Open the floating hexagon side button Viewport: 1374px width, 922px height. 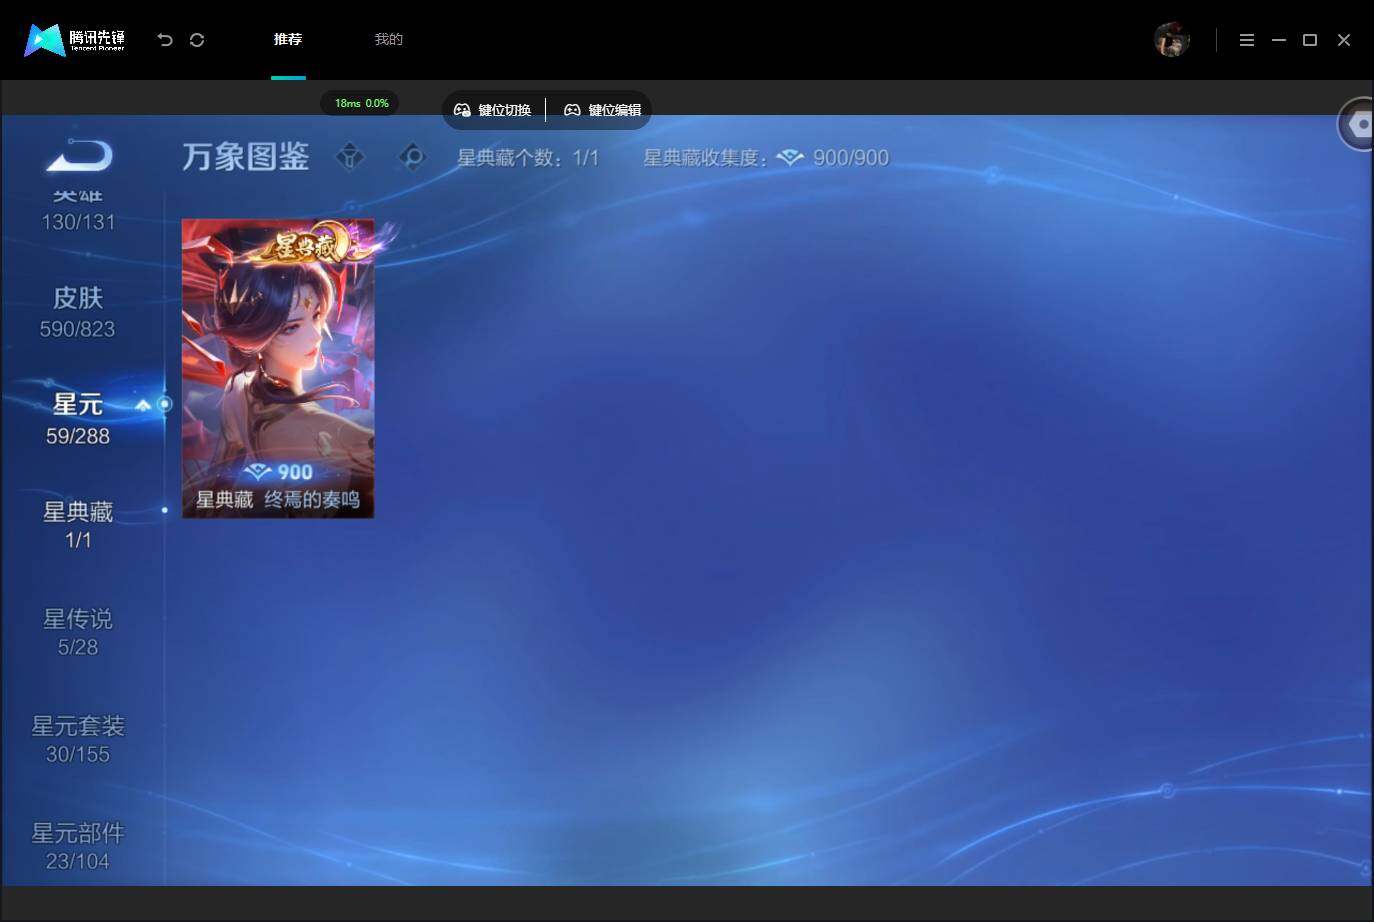1357,125
